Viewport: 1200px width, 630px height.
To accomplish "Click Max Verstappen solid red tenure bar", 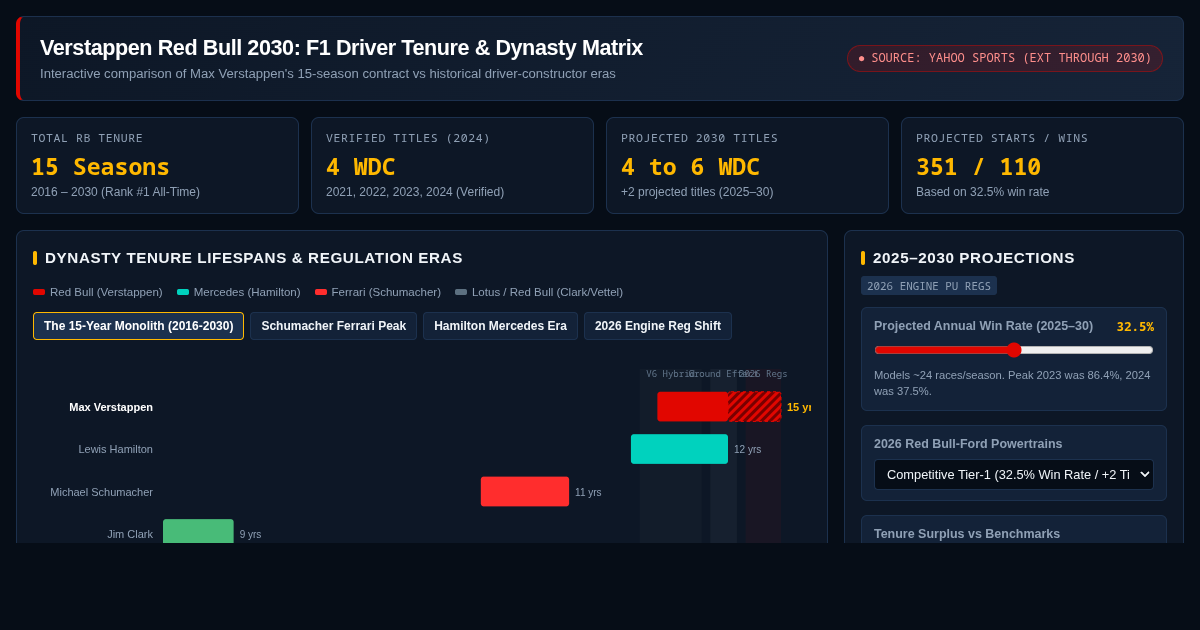I will point(692,407).
